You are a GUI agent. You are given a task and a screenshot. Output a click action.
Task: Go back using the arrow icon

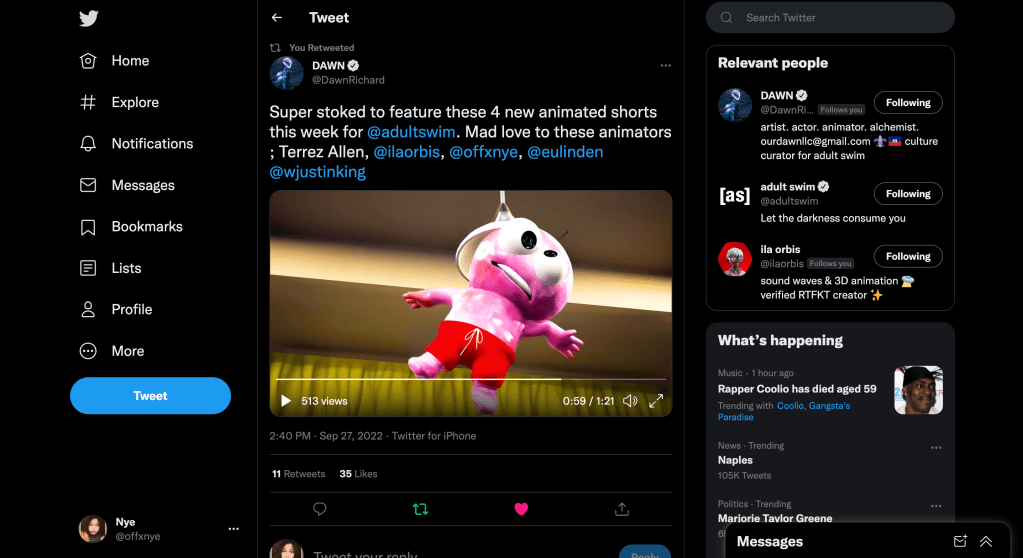pyautogui.click(x=277, y=18)
